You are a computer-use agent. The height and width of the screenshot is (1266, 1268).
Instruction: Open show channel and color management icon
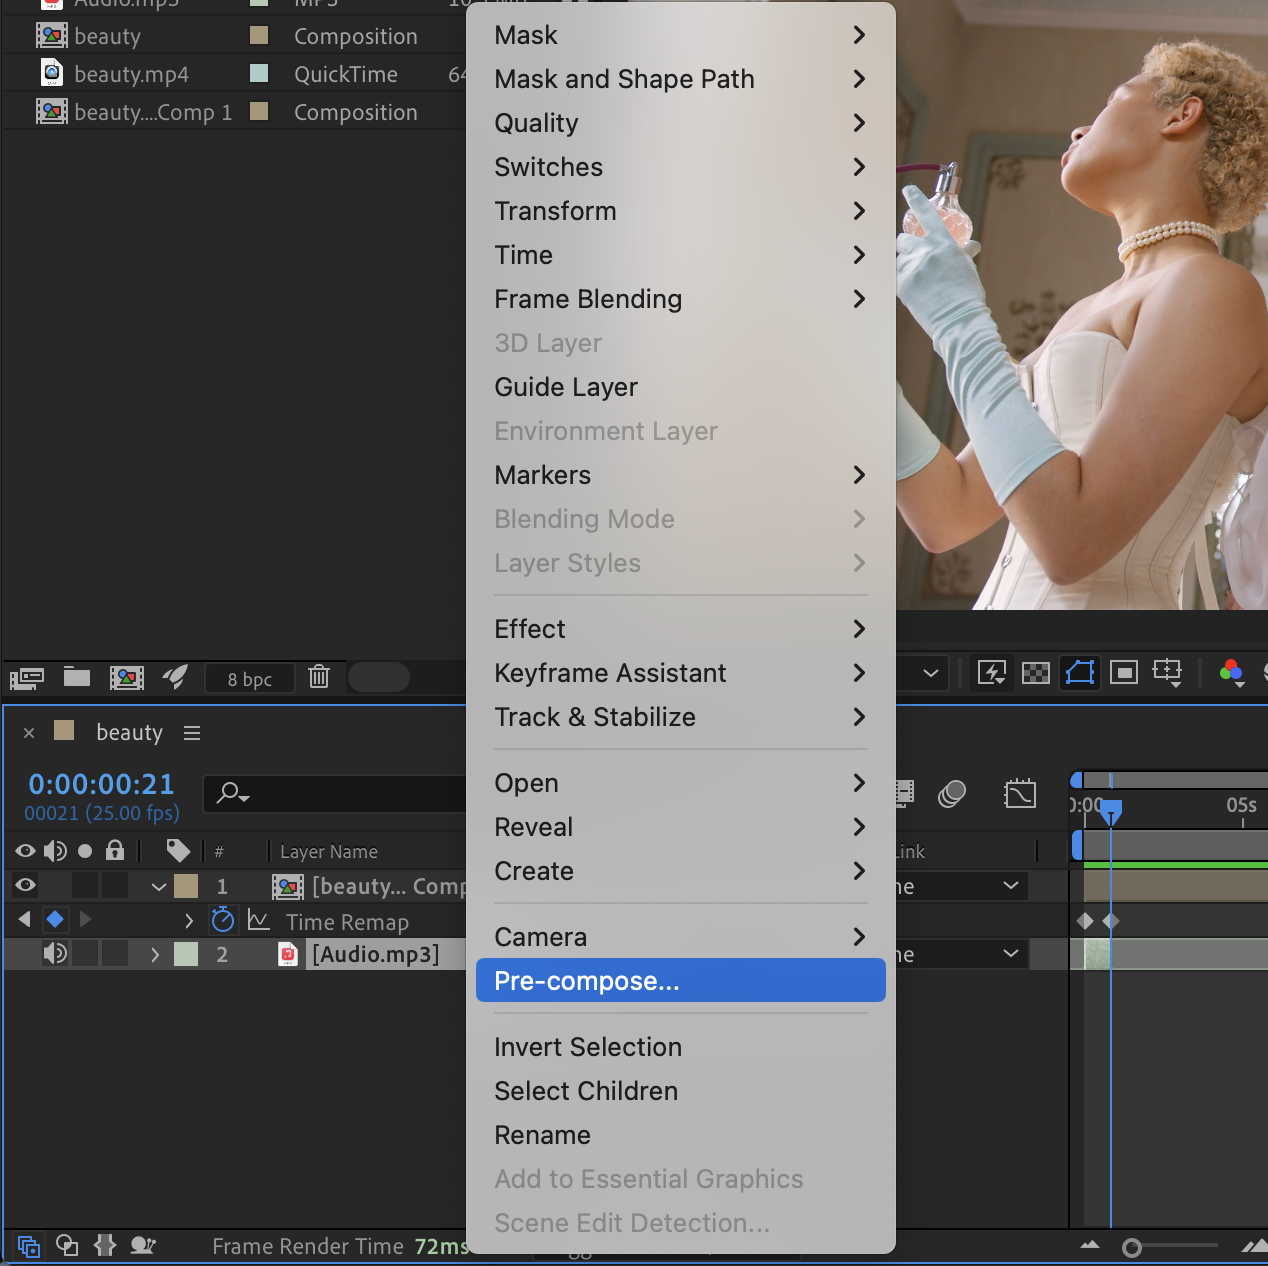(x=1232, y=673)
